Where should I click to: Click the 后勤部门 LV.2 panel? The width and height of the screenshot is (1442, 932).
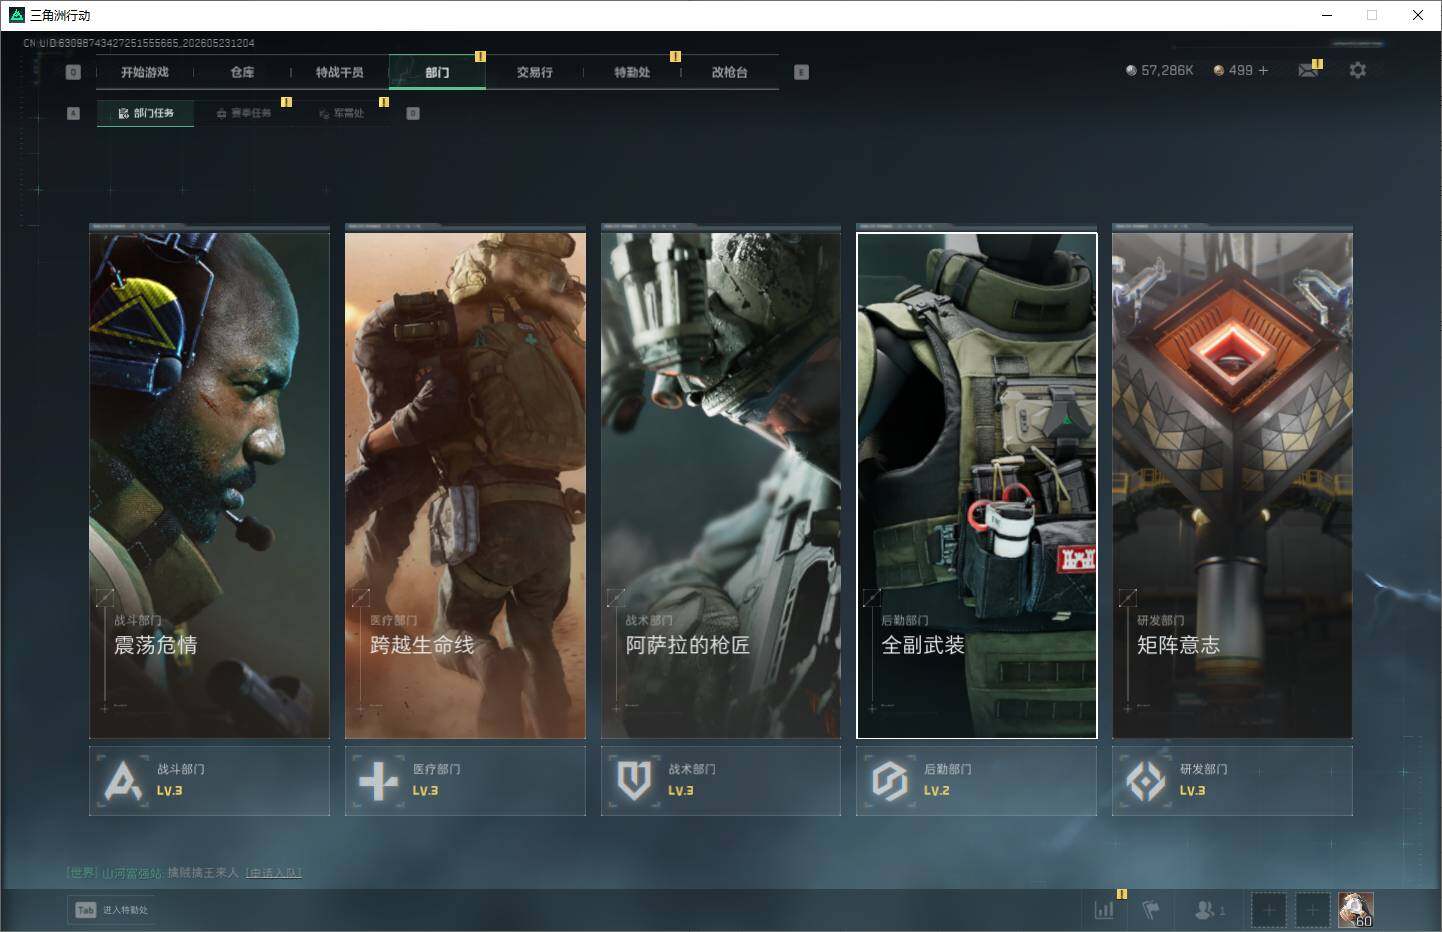[x=976, y=780]
